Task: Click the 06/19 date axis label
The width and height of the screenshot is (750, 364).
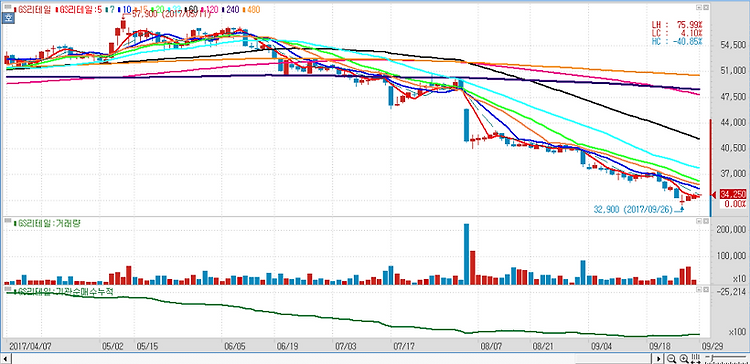Action: (x=288, y=345)
